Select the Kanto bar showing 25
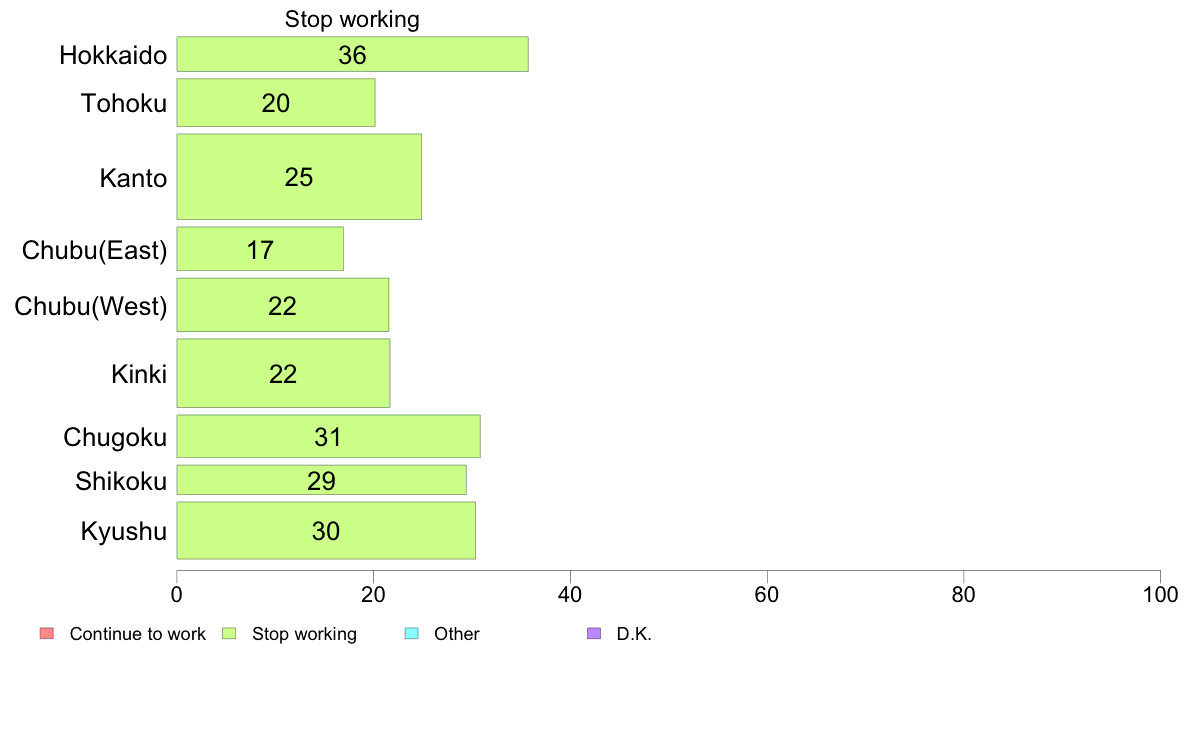Image resolution: width=1188 pixels, height=736 pixels. [x=299, y=177]
